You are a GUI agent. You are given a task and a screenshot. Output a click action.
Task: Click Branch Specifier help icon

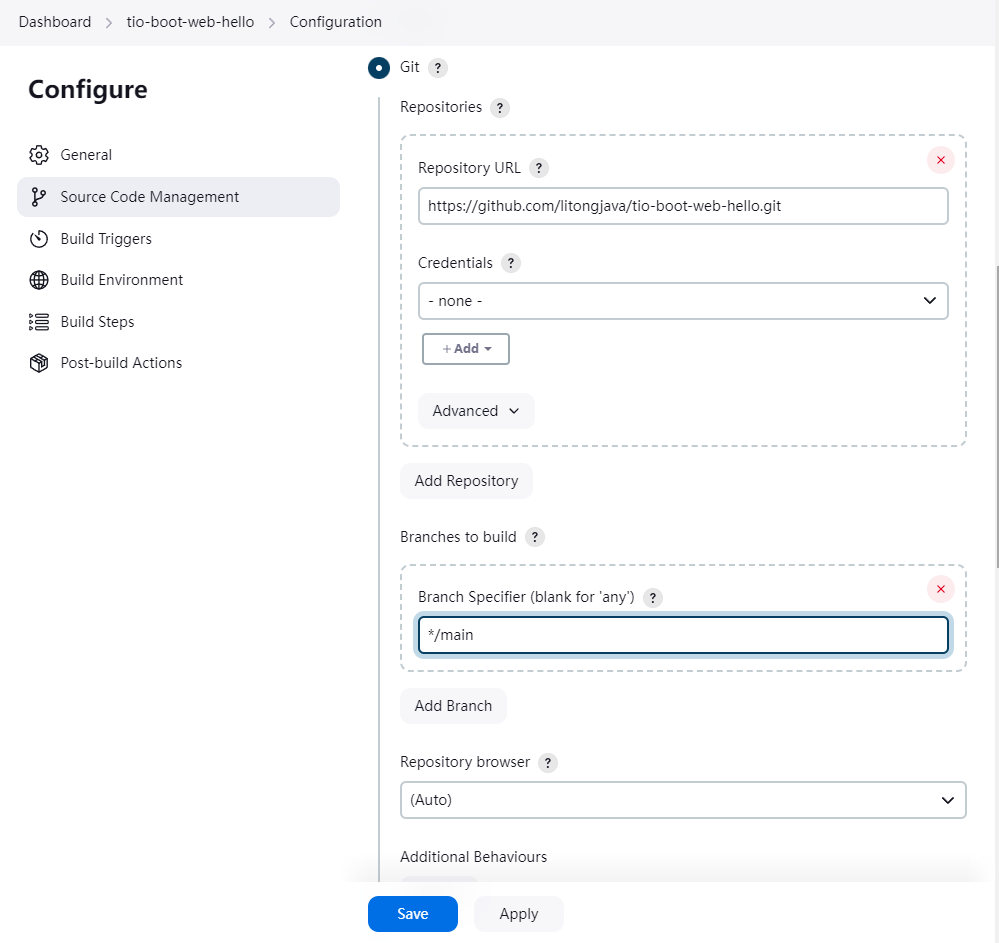tap(653, 598)
